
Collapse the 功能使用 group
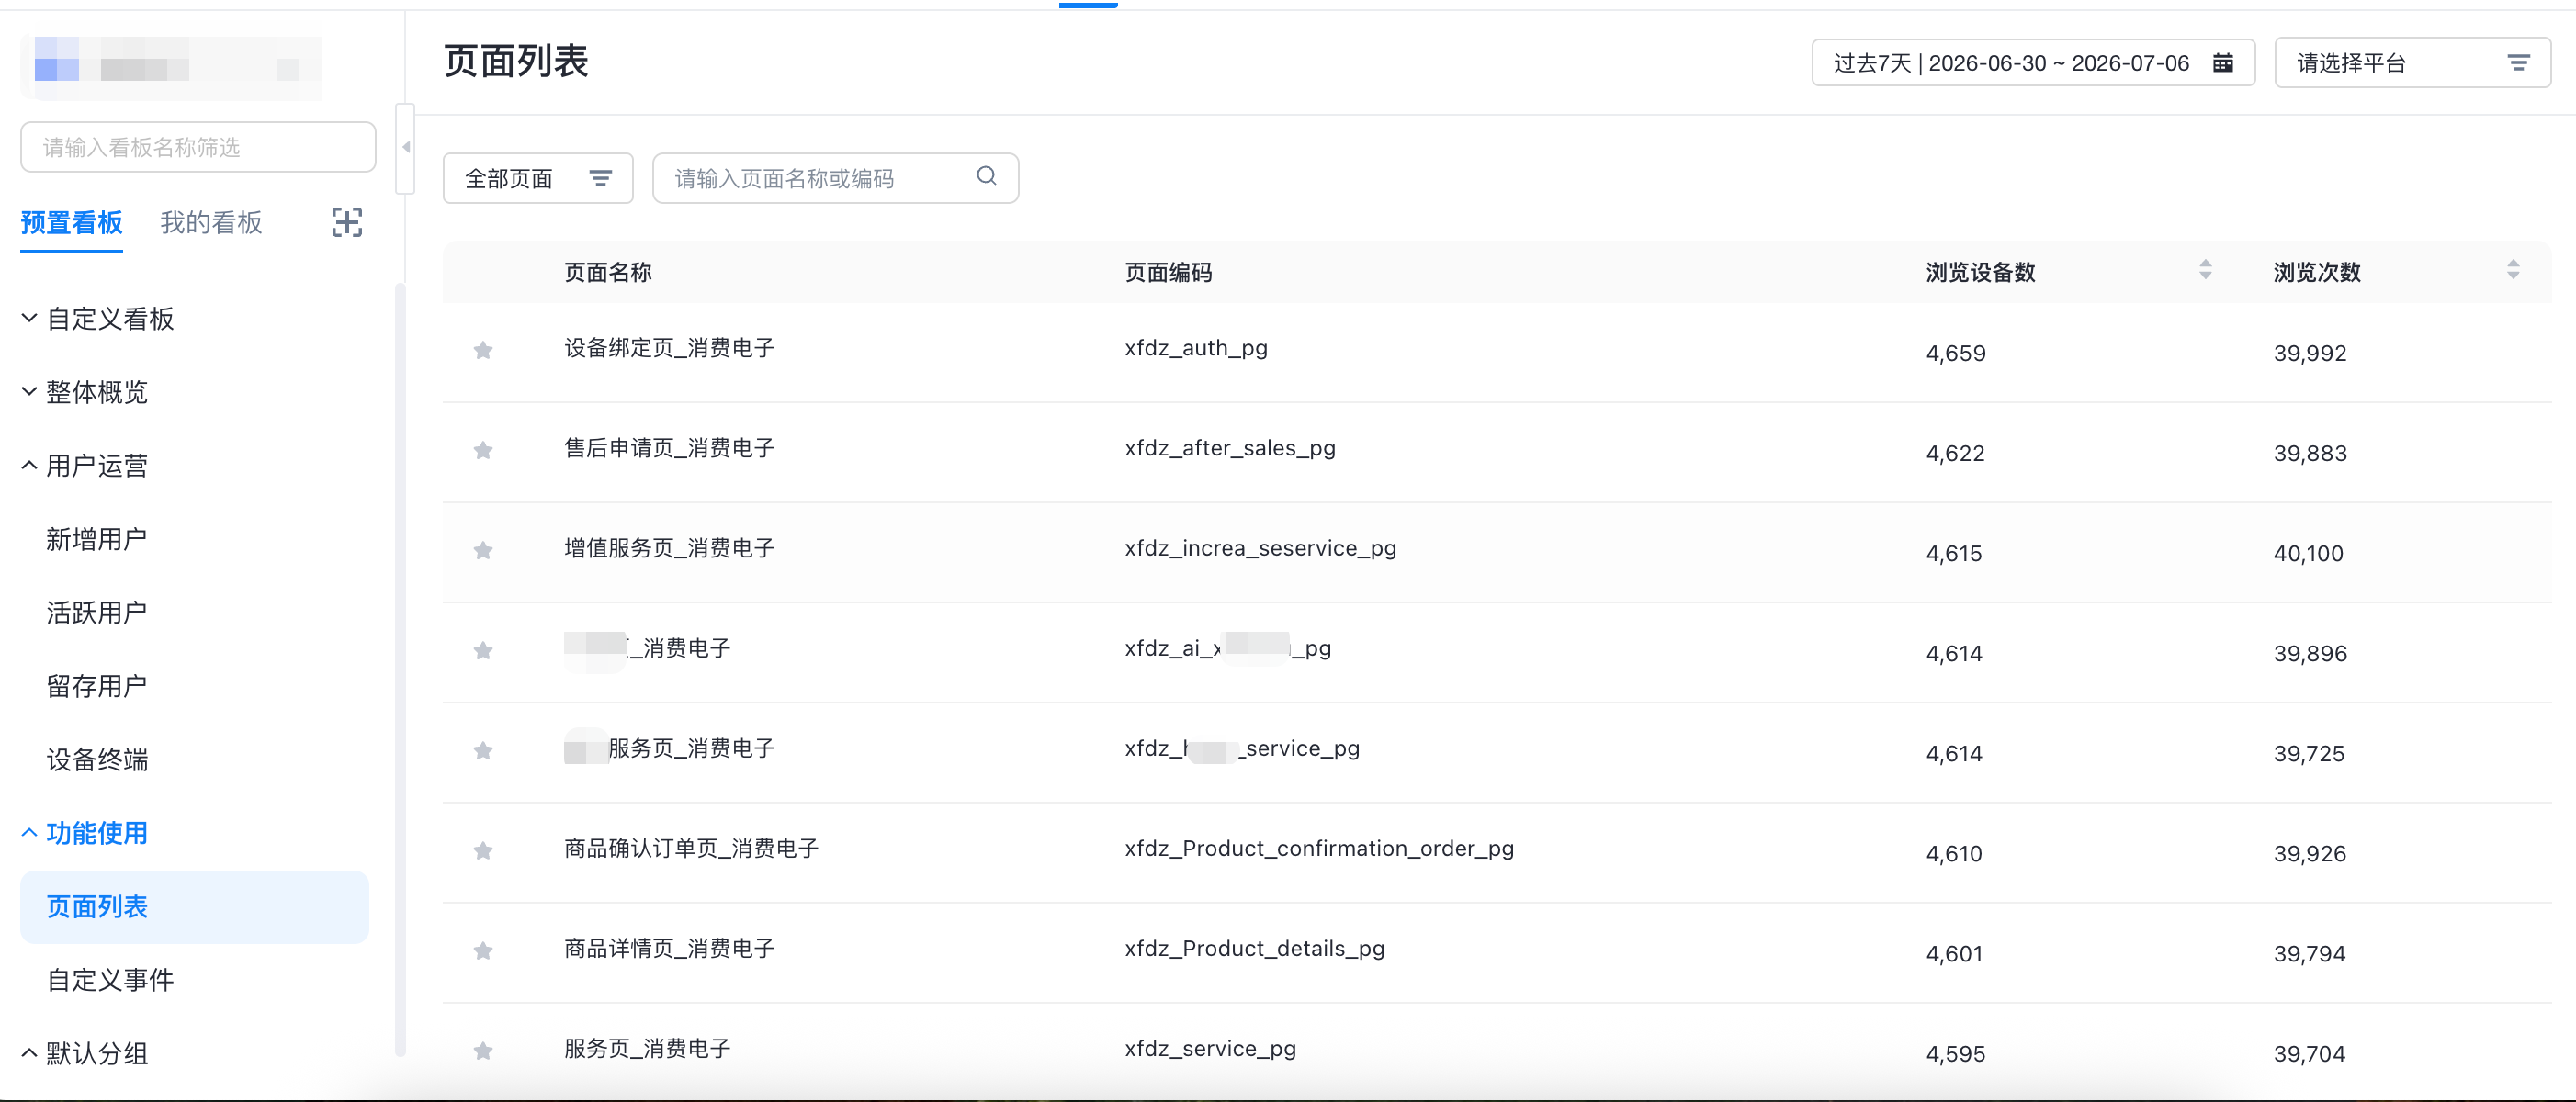(85, 833)
